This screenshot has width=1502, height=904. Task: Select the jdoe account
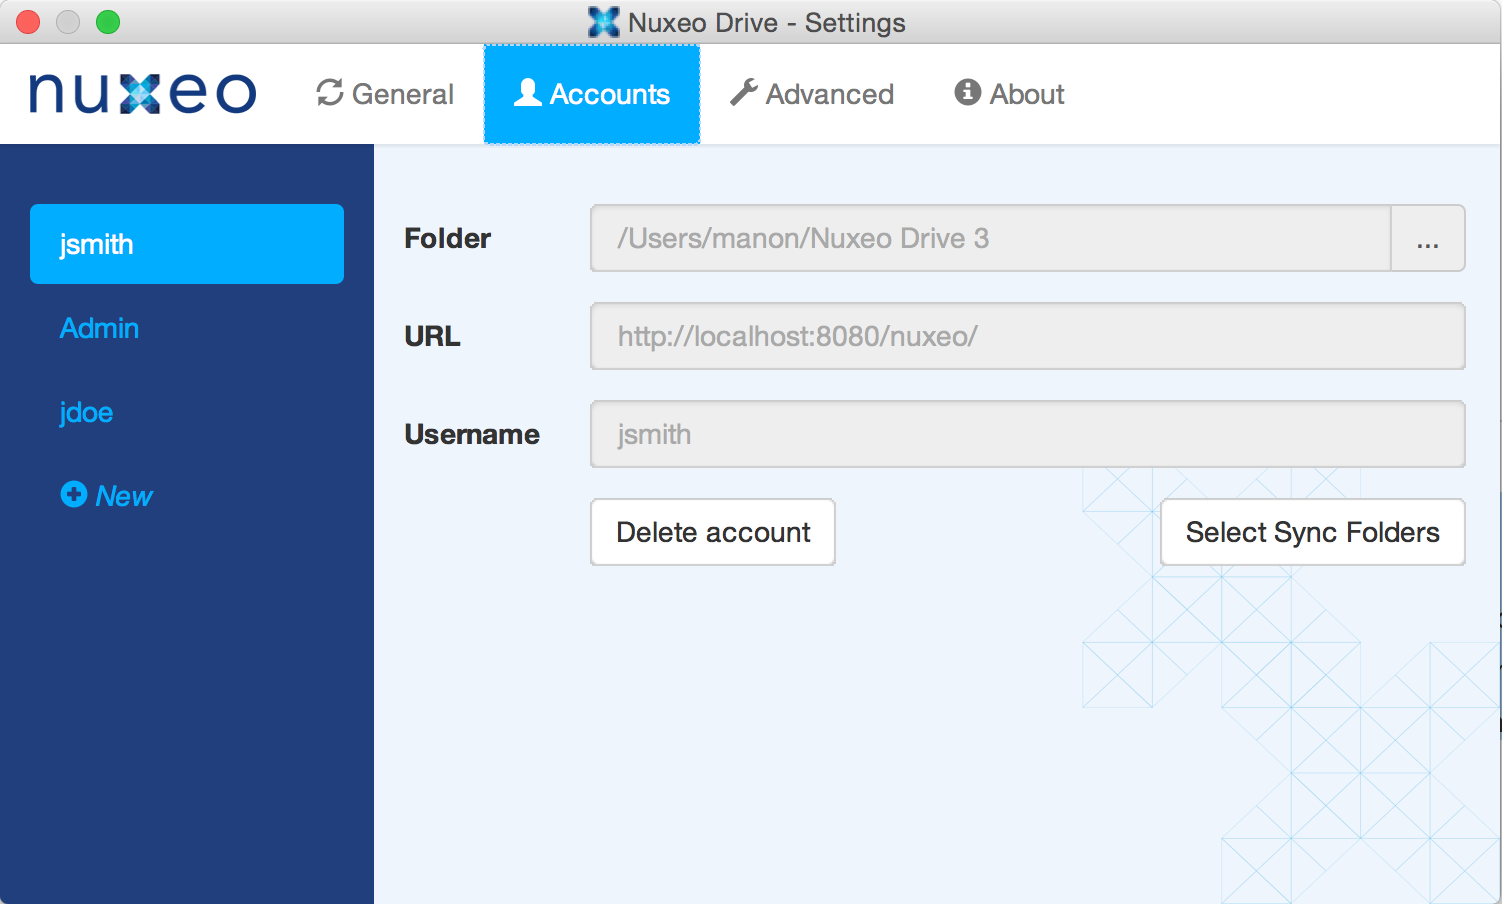click(x=86, y=412)
